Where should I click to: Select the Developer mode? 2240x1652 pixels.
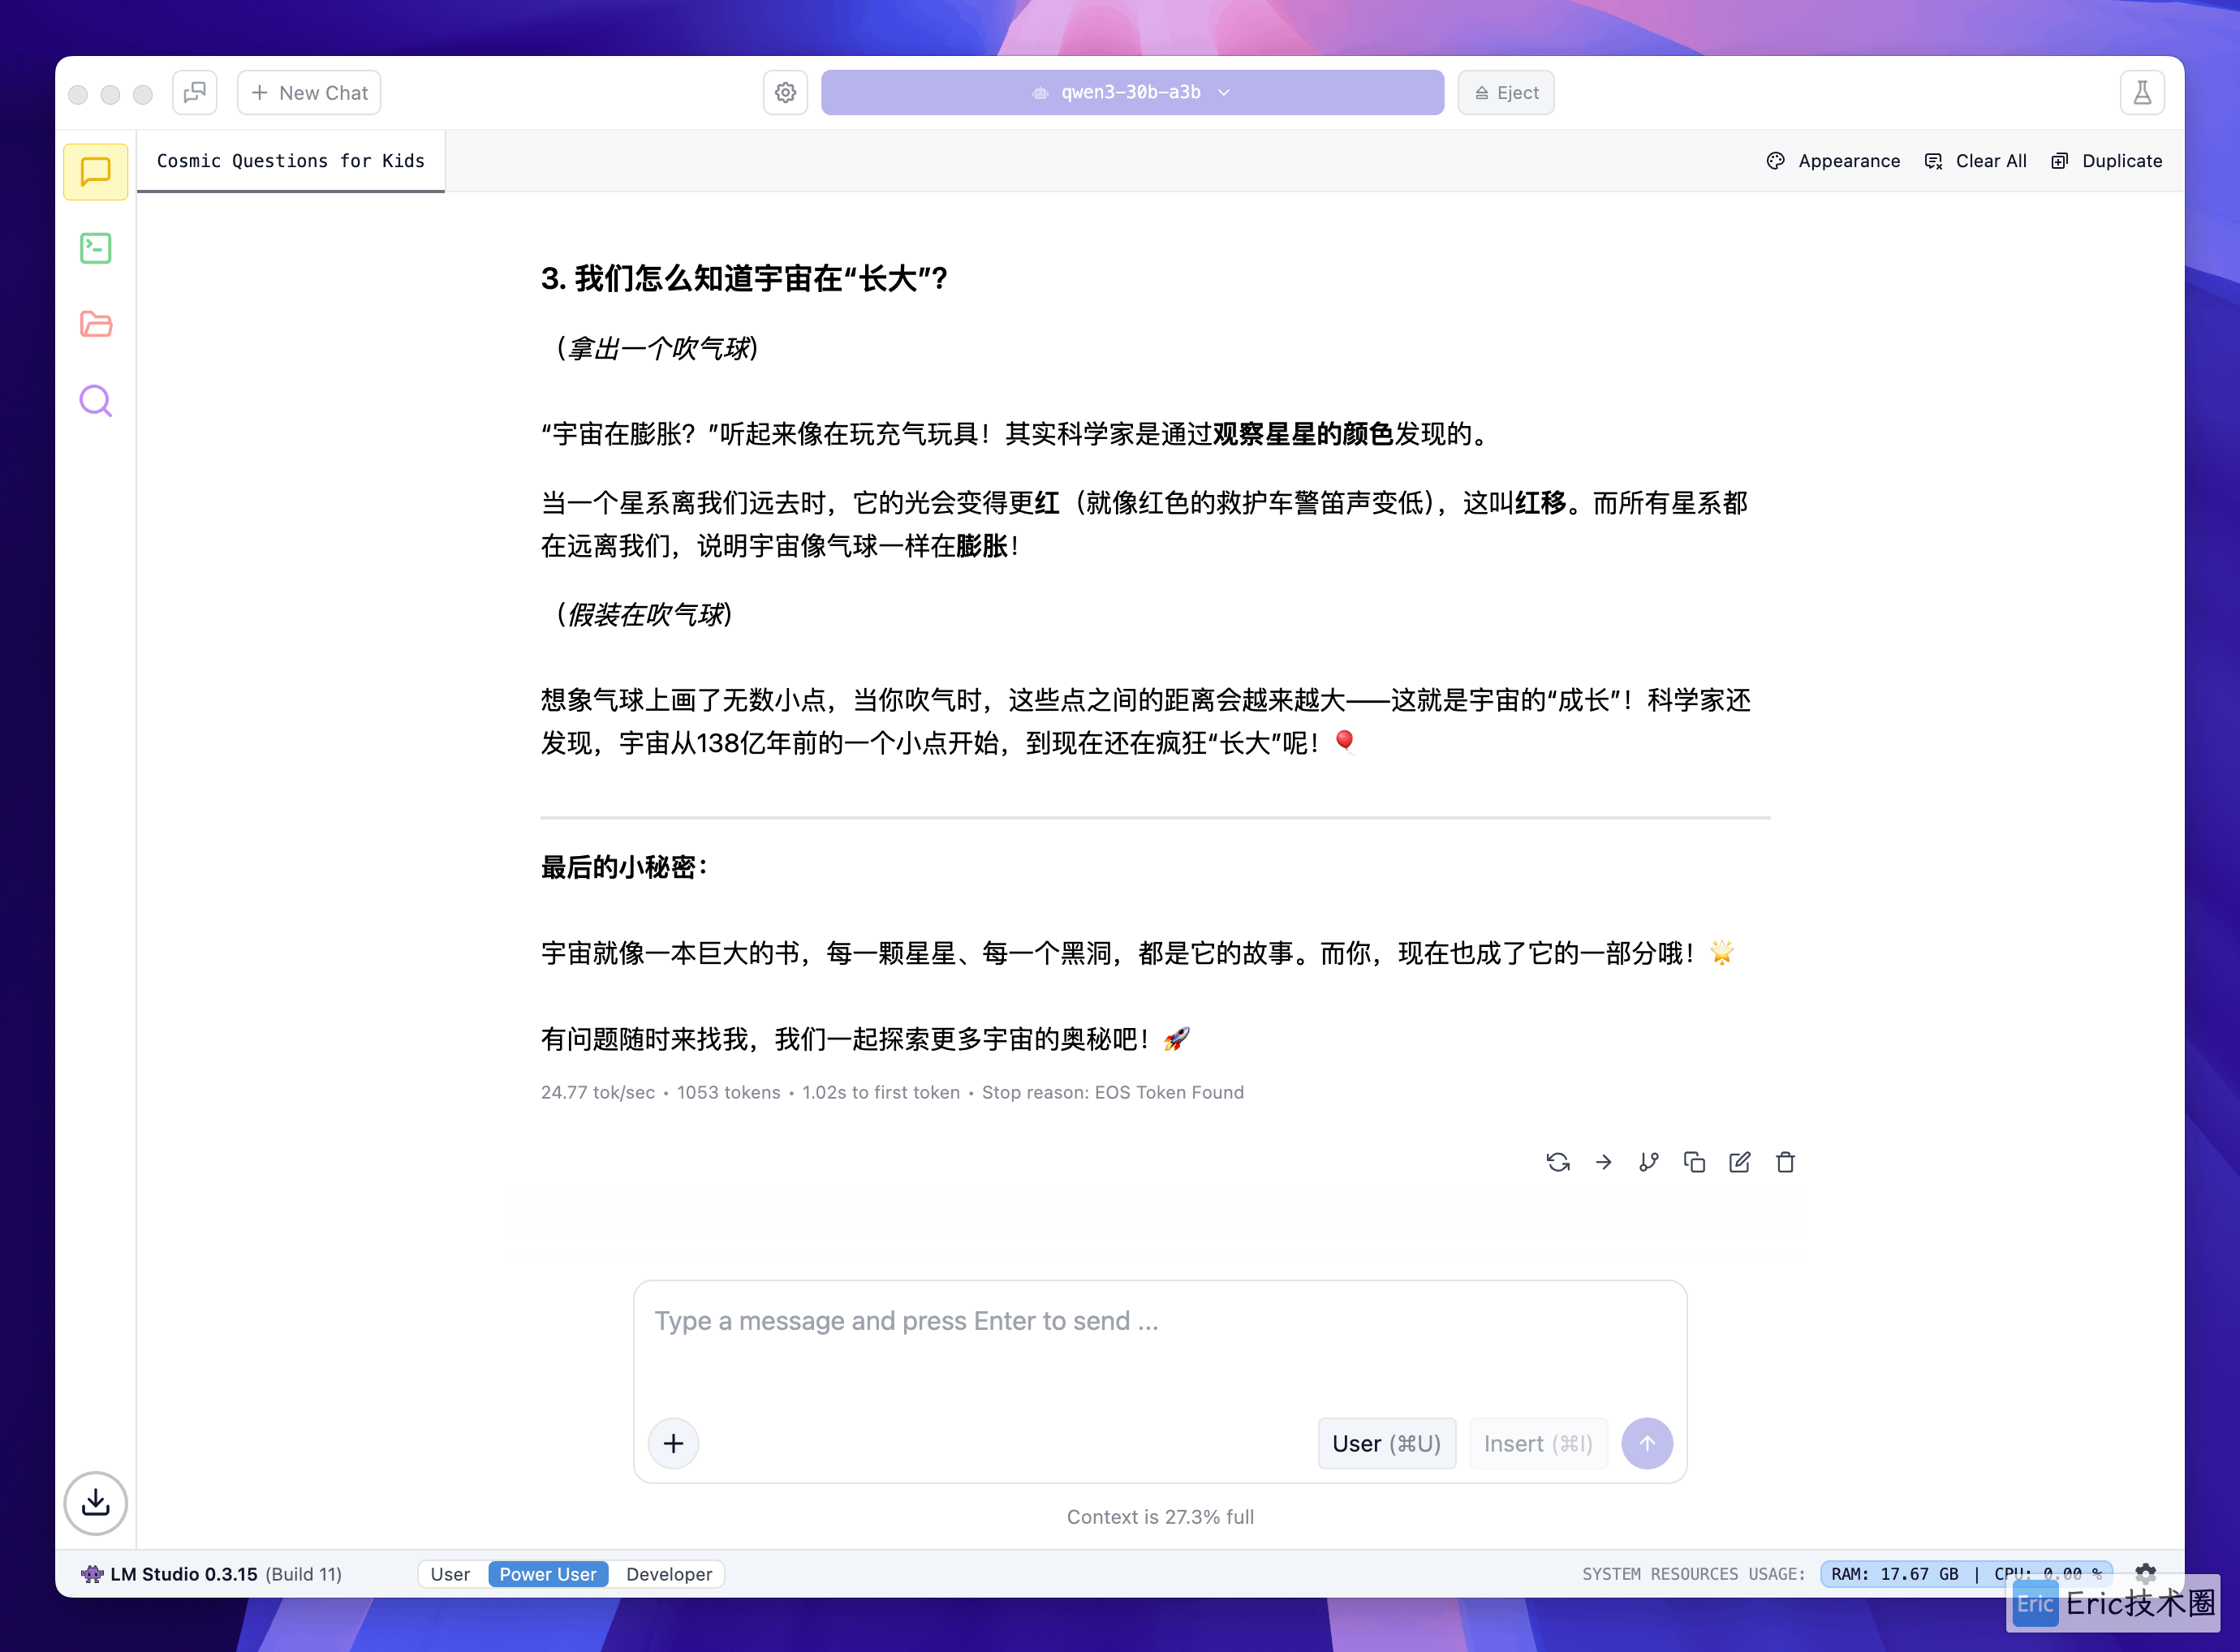(669, 1574)
